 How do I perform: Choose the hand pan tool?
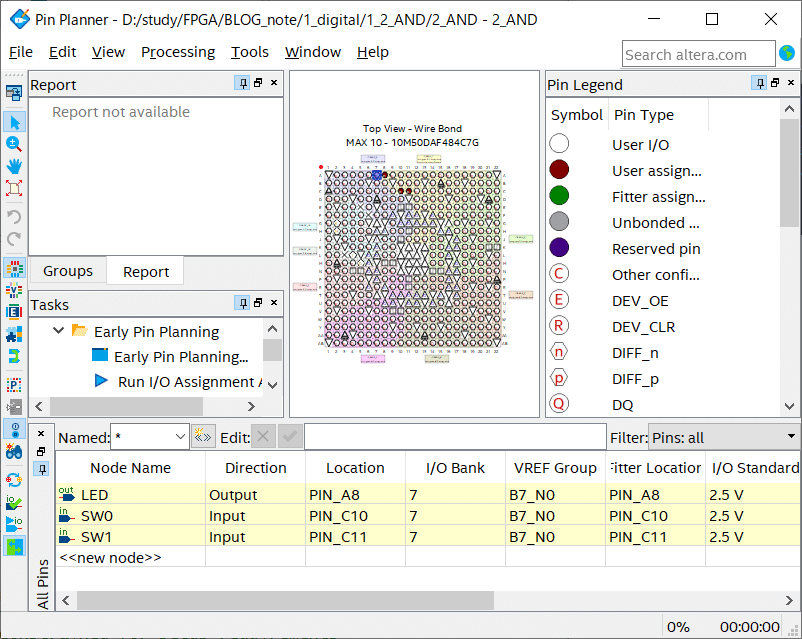coord(14,166)
